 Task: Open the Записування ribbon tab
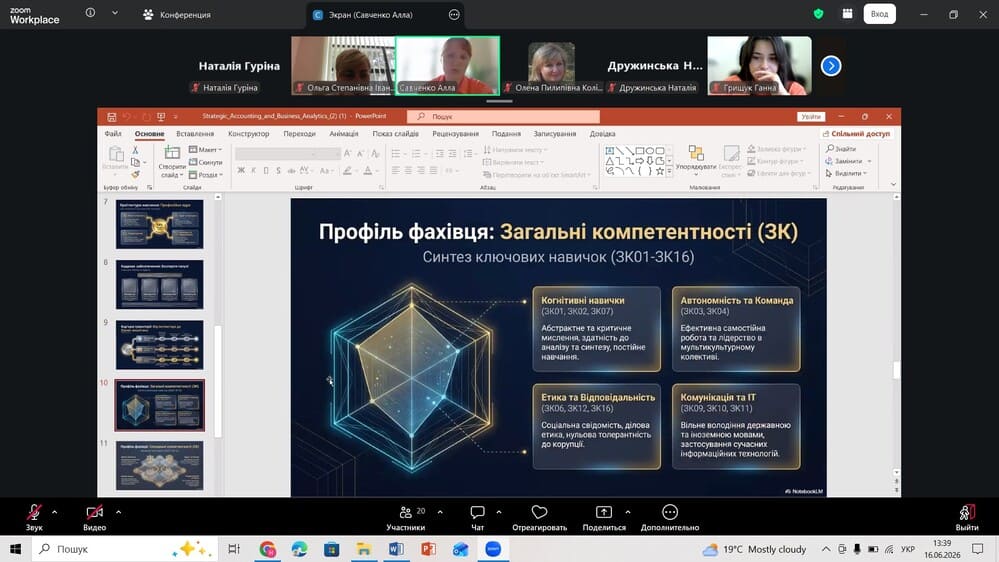[x=555, y=134]
